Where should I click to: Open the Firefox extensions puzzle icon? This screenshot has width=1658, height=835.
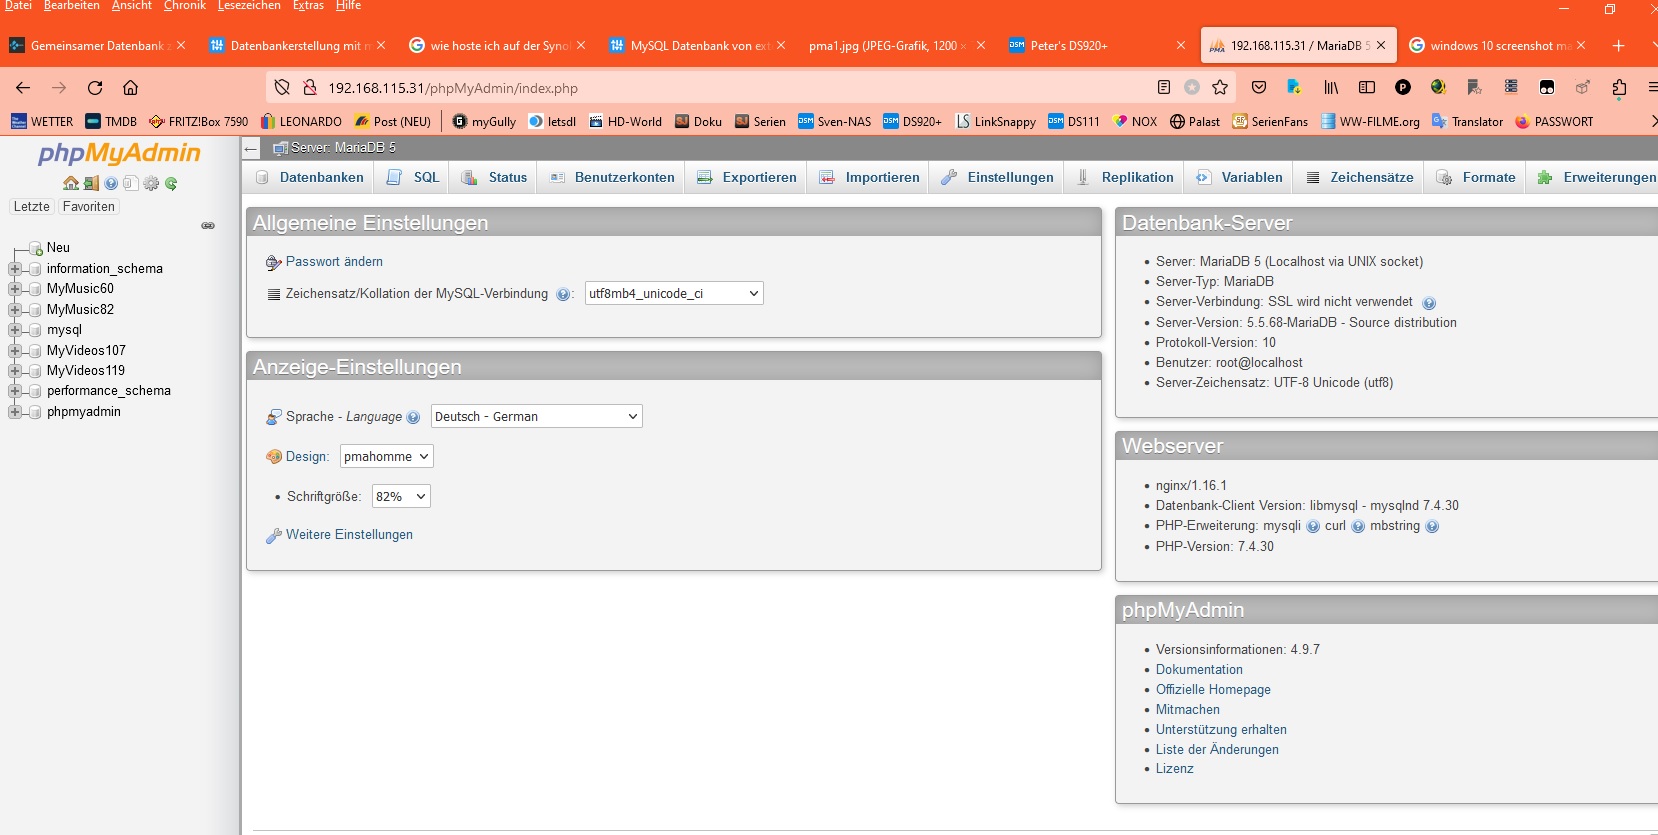(1619, 87)
